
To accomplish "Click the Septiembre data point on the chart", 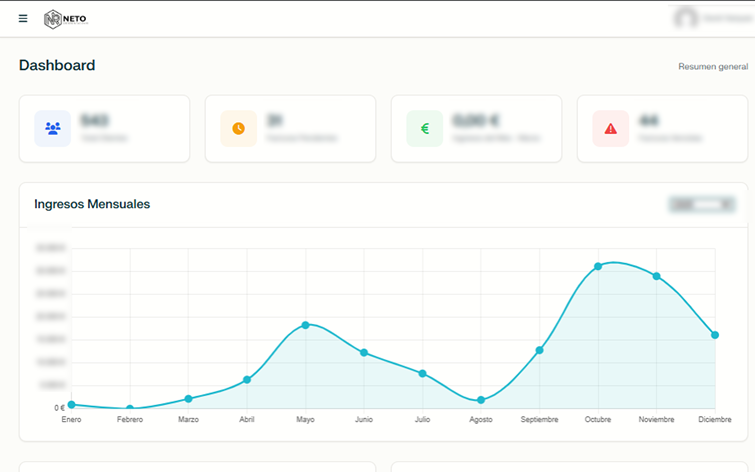I will pos(539,350).
